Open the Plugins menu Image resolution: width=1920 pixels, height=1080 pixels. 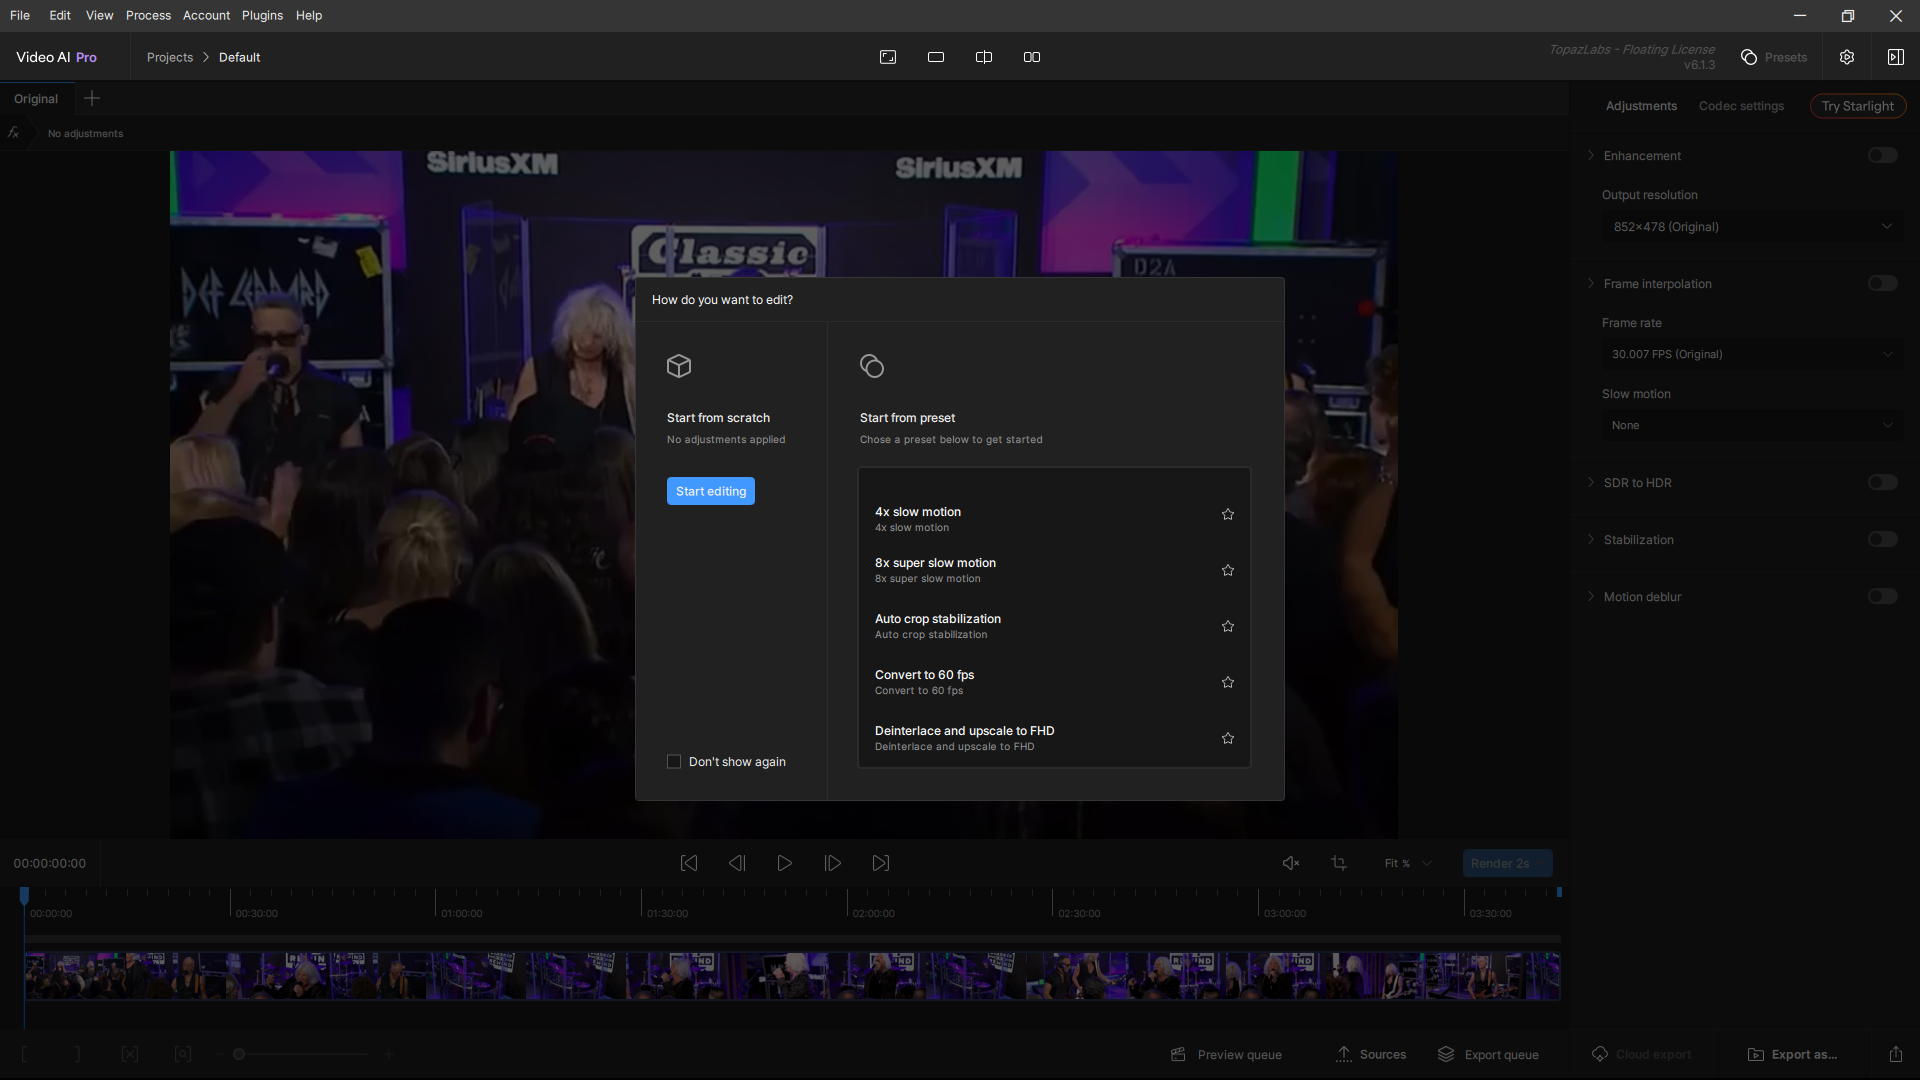(x=262, y=15)
